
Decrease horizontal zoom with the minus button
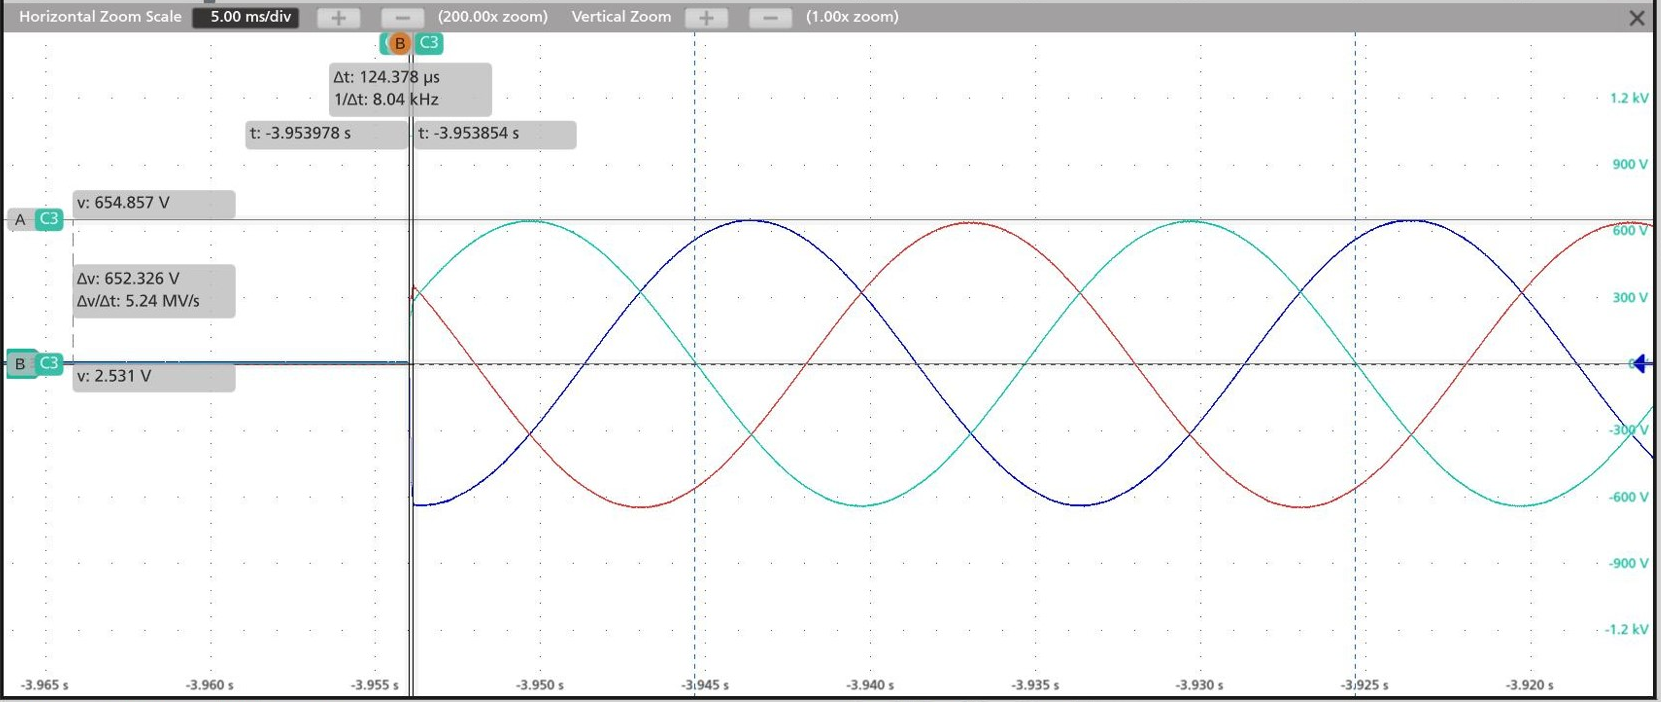[x=402, y=17]
